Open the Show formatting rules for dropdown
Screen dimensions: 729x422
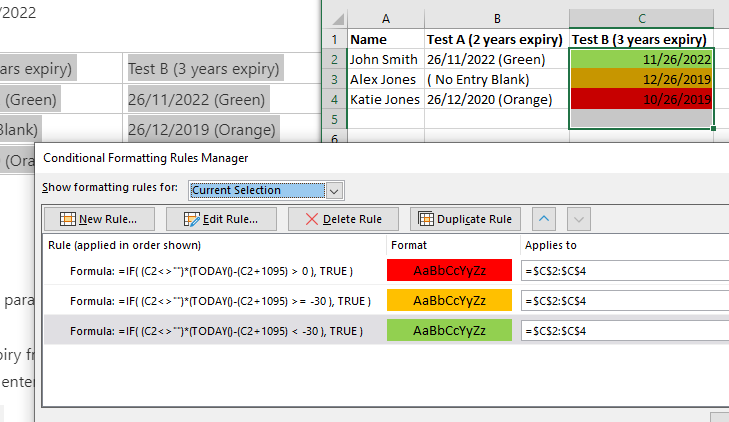tap(334, 191)
